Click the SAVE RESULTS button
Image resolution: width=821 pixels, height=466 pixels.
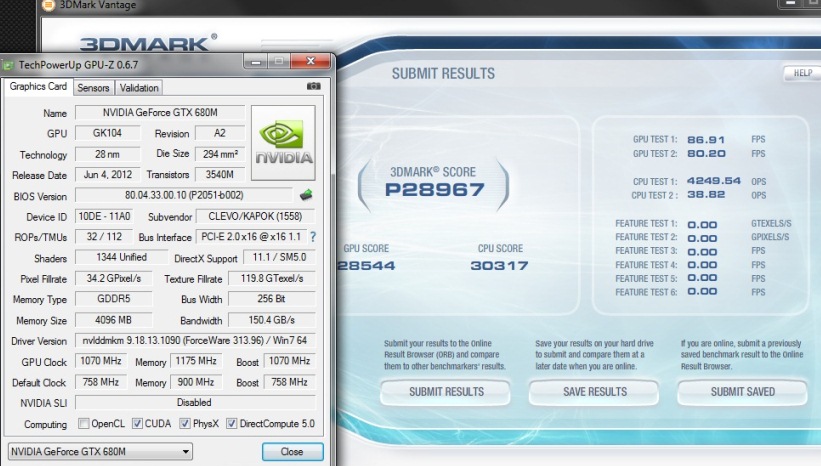pos(594,392)
